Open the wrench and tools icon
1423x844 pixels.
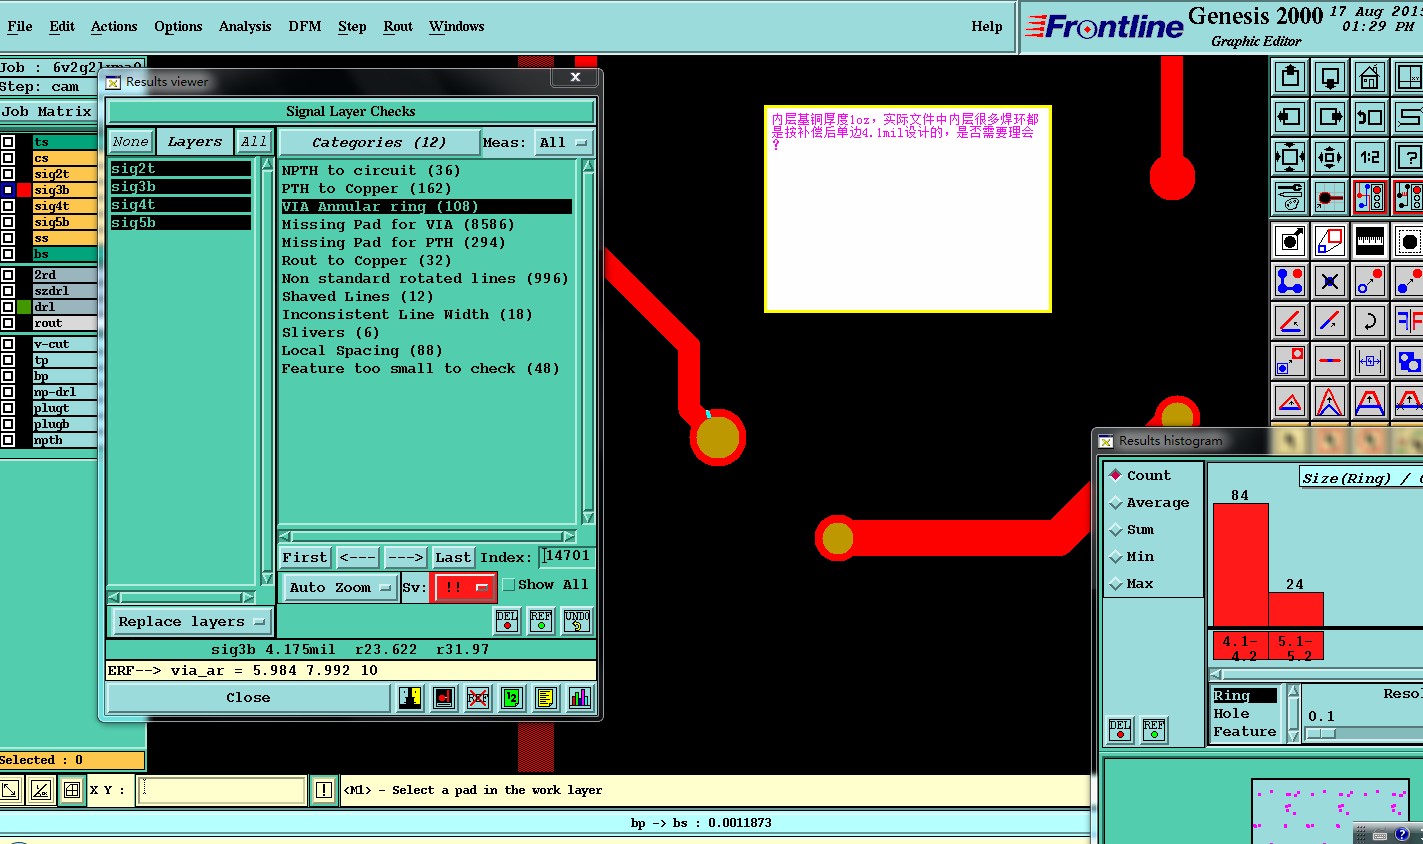click(x=1290, y=197)
